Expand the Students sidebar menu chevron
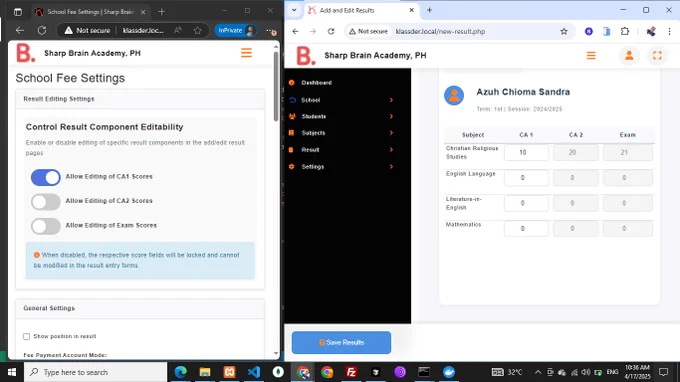Image resolution: width=680 pixels, height=382 pixels. [391, 116]
